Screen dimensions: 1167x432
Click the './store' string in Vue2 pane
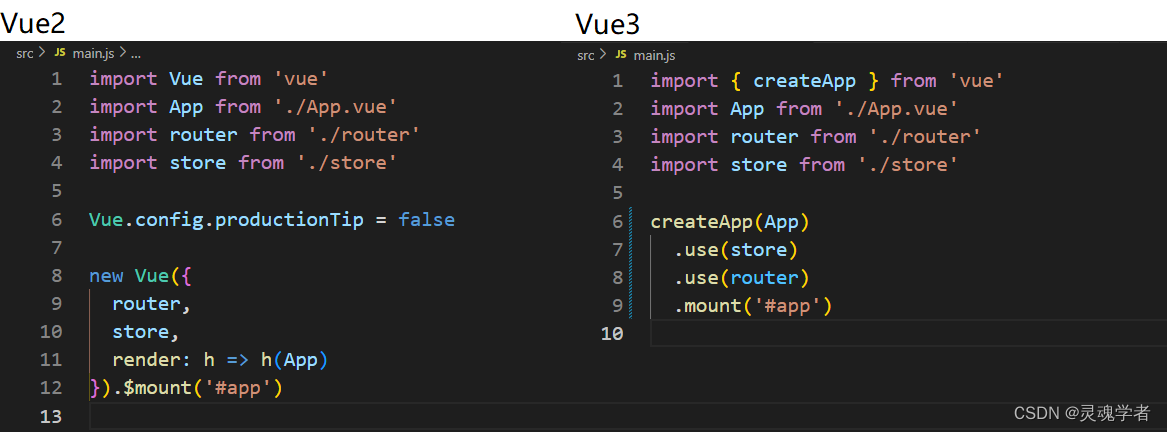(348, 162)
